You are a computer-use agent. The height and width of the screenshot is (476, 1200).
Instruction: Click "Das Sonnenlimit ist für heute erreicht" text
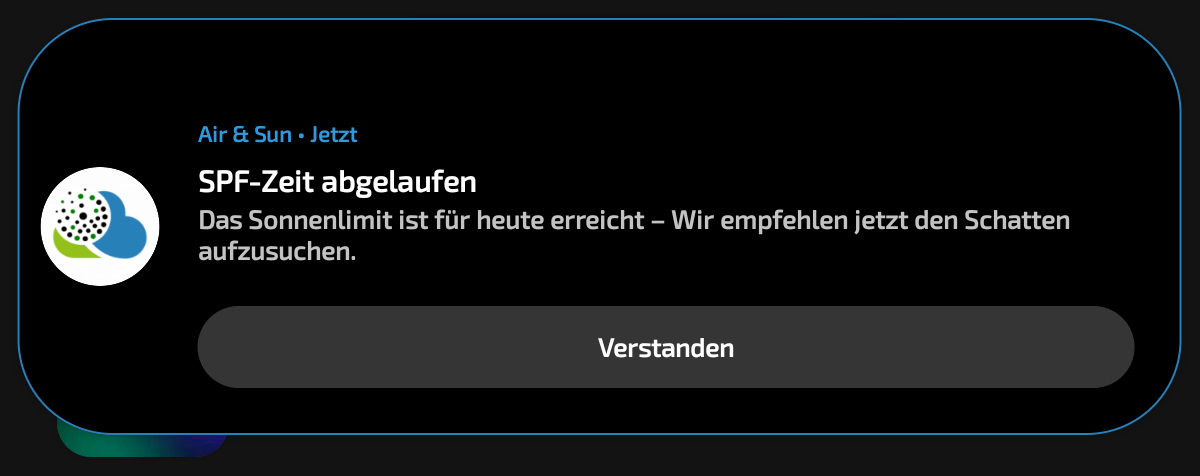click(x=419, y=220)
